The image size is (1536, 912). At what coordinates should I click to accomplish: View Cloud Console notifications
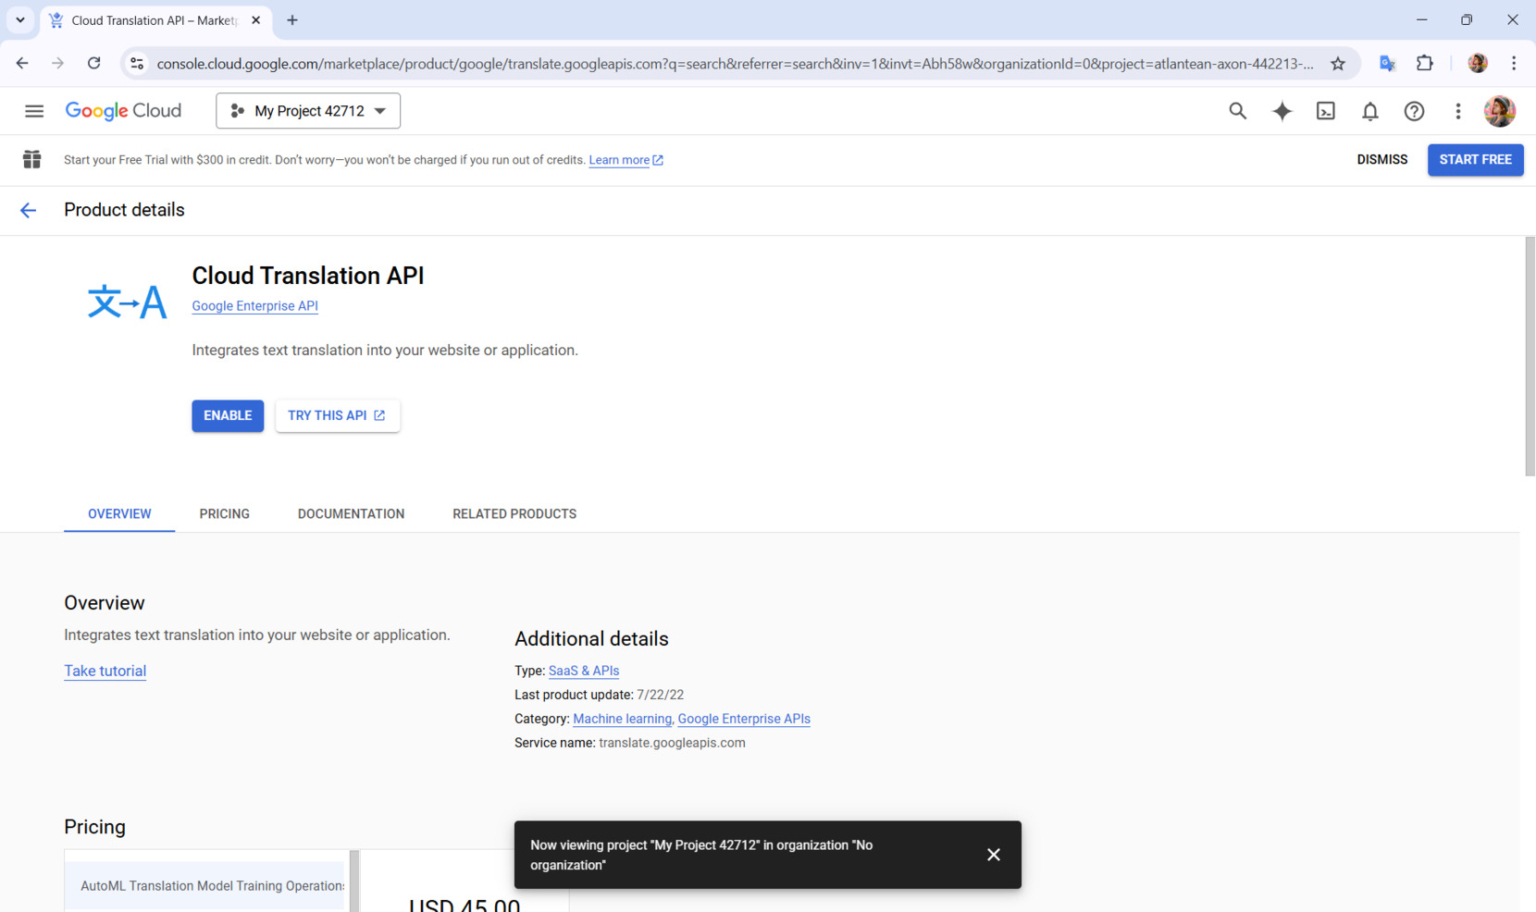(1370, 111)
